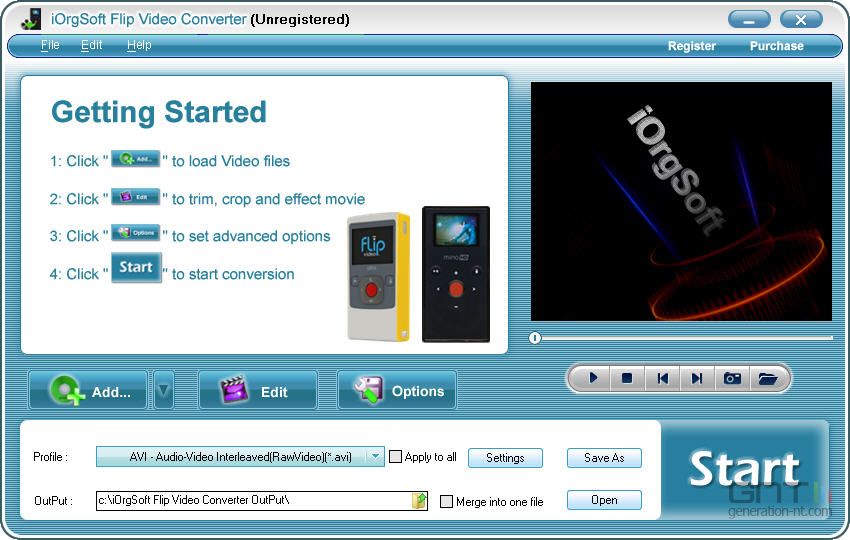Click the large Start conversion button
The image size is (850, 540).
[745, 470]
